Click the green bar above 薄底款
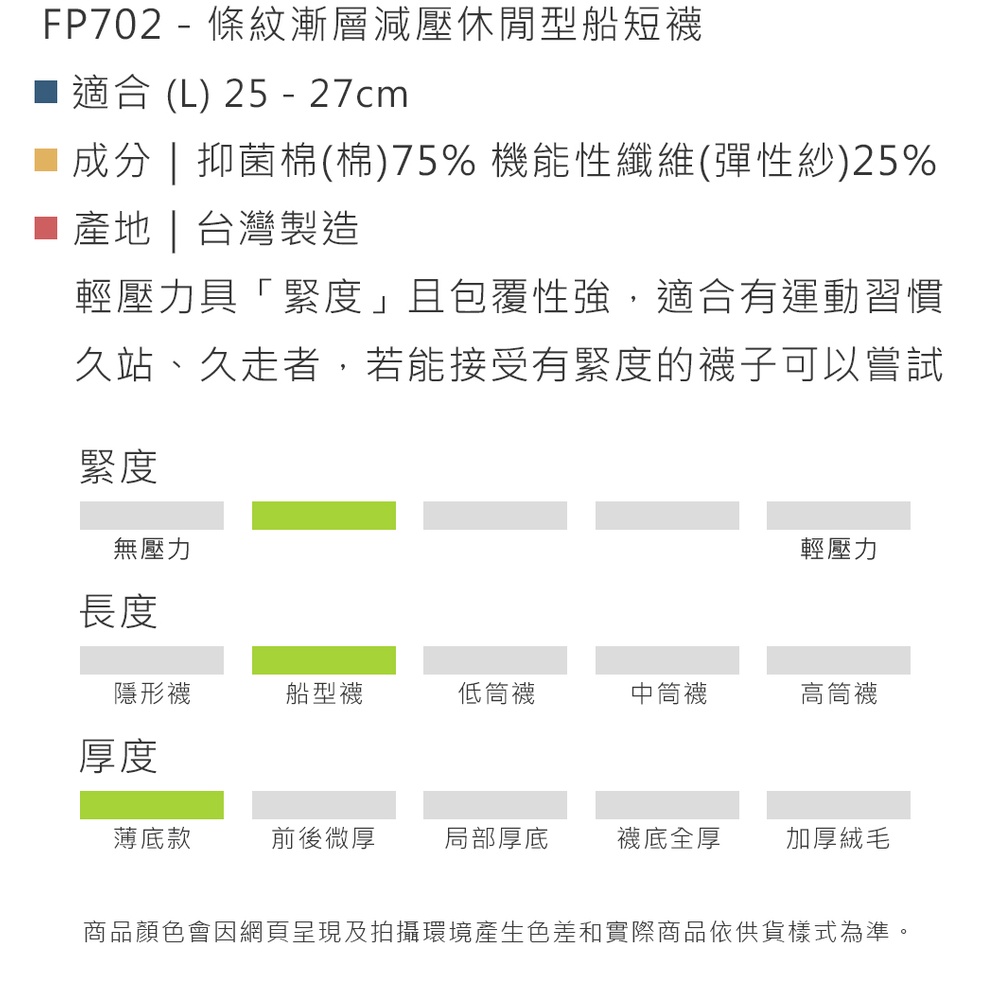This screenshot has width=1000, height=1000. point(152,805)
